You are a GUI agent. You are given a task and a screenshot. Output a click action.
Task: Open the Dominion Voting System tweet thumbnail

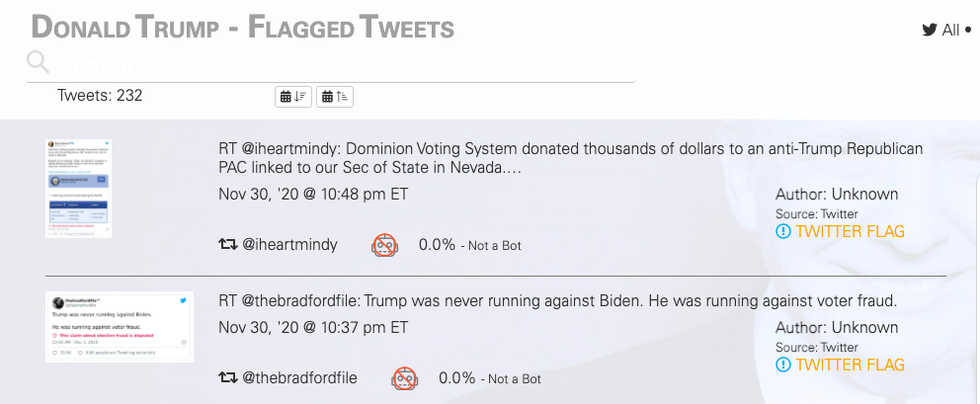click(79, 188)
